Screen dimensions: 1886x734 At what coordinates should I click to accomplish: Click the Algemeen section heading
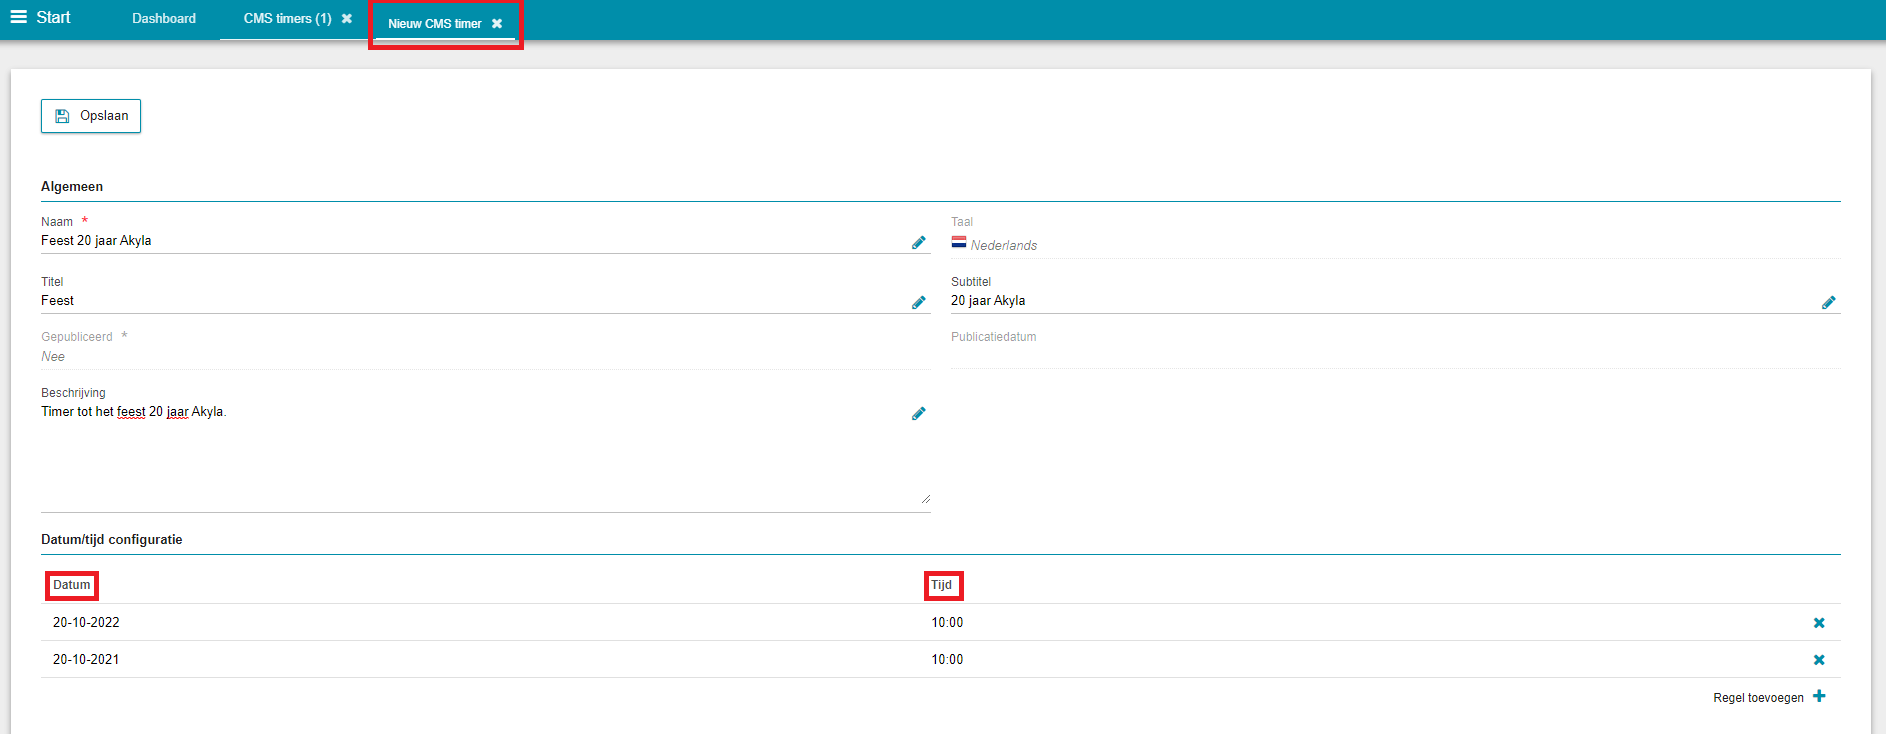click(x=72, y=187)
